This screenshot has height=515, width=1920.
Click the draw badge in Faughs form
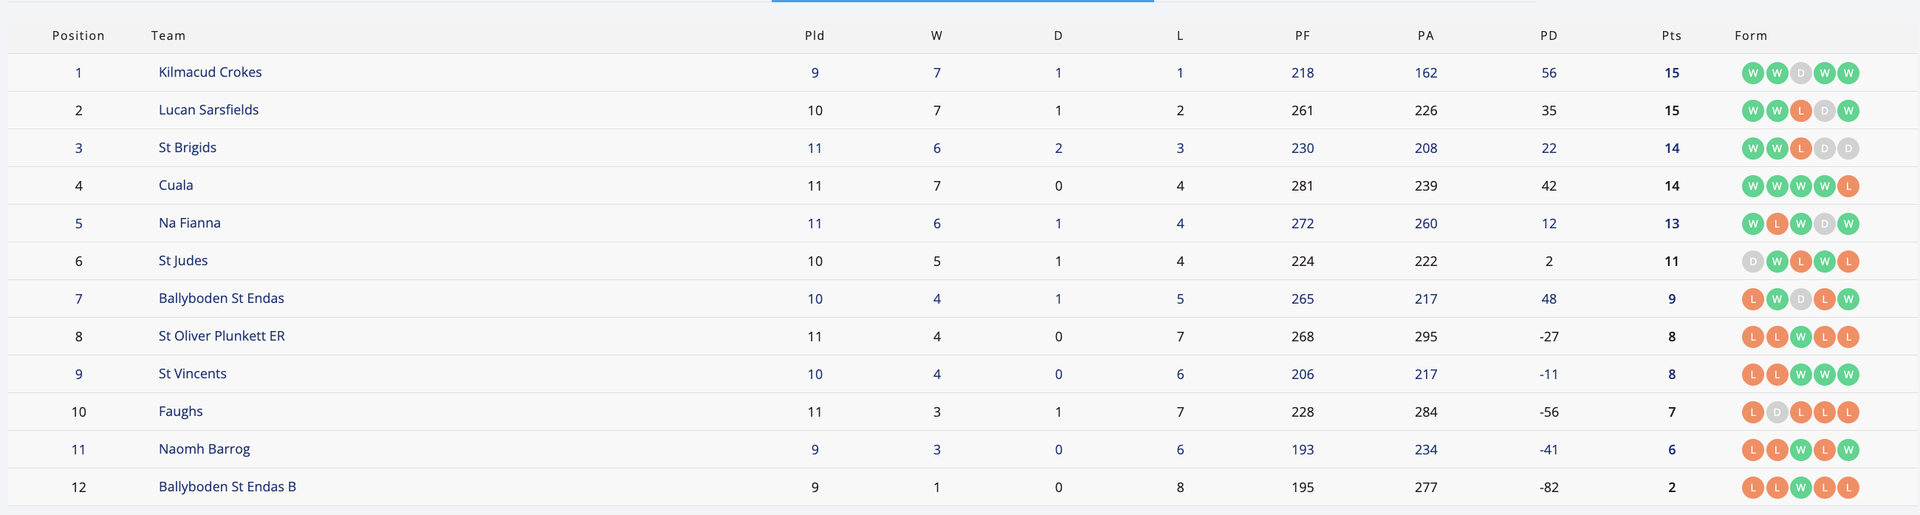[x=1776, y=412]
